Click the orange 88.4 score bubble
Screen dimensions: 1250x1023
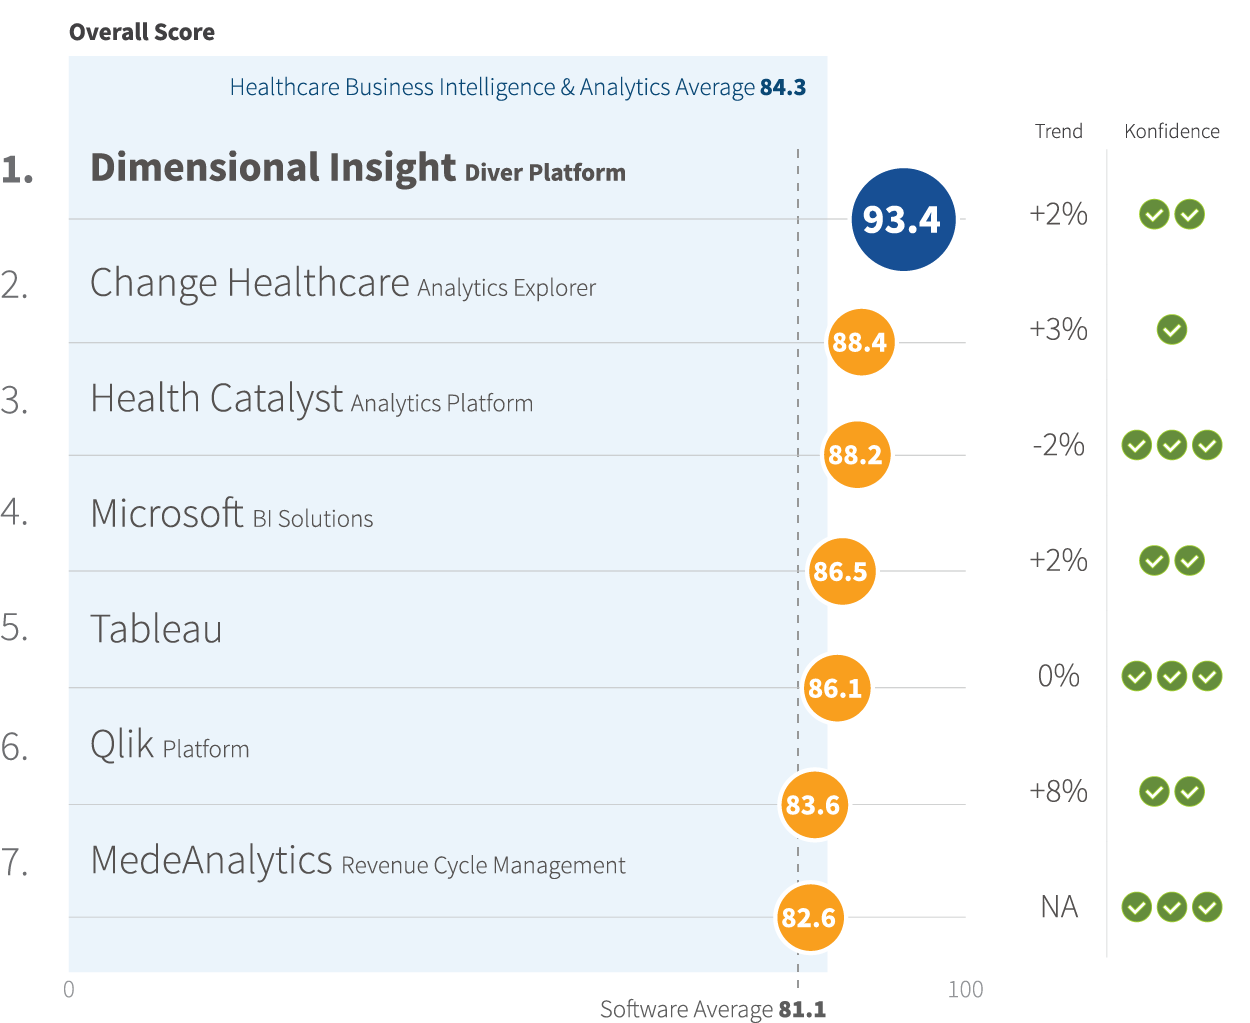point(860,342)
